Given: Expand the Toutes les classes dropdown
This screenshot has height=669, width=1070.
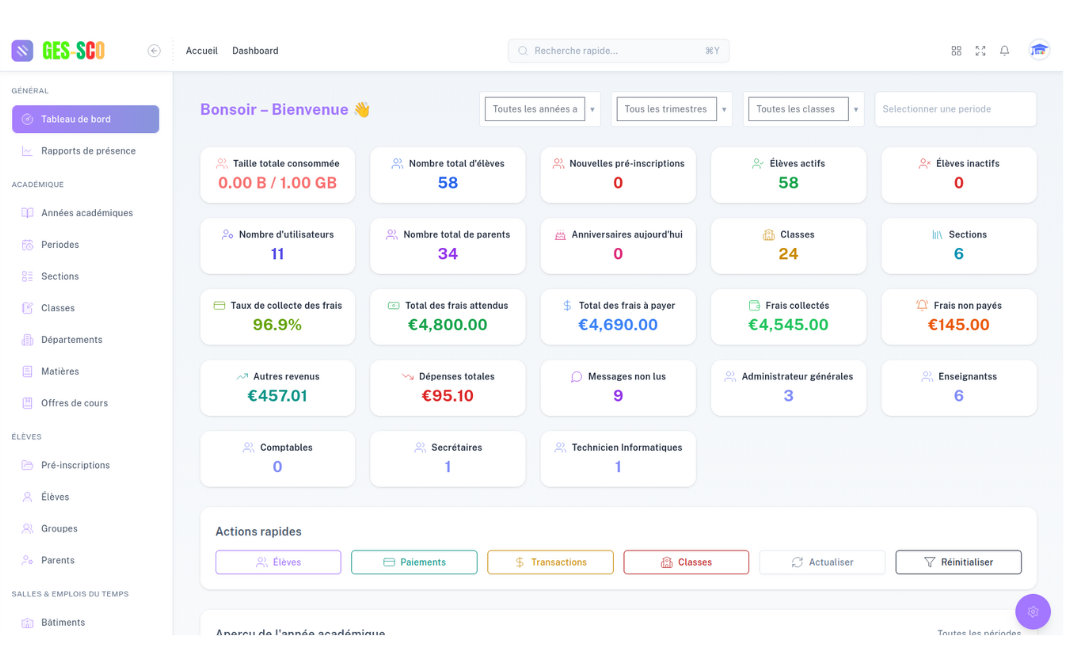Looking at the screenshot, I should point(803,109).
